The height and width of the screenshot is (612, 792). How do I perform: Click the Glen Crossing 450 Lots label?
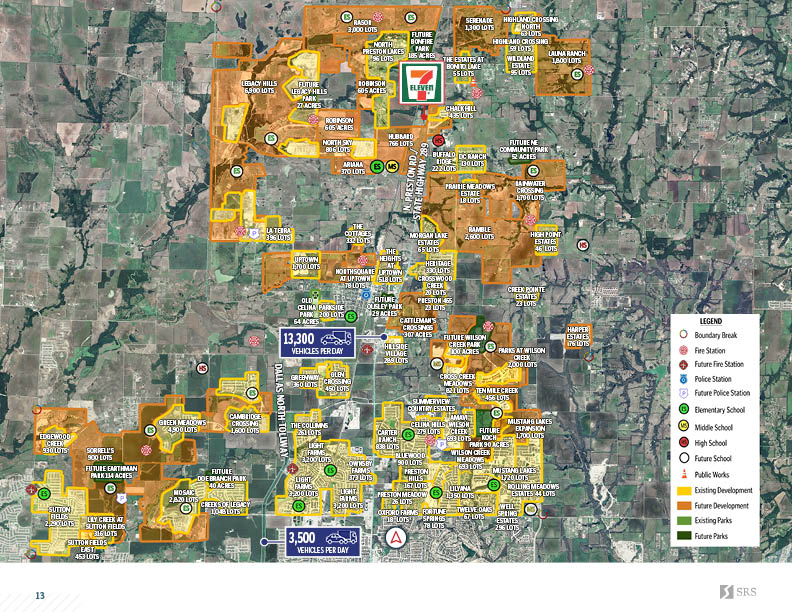(337, 381)
